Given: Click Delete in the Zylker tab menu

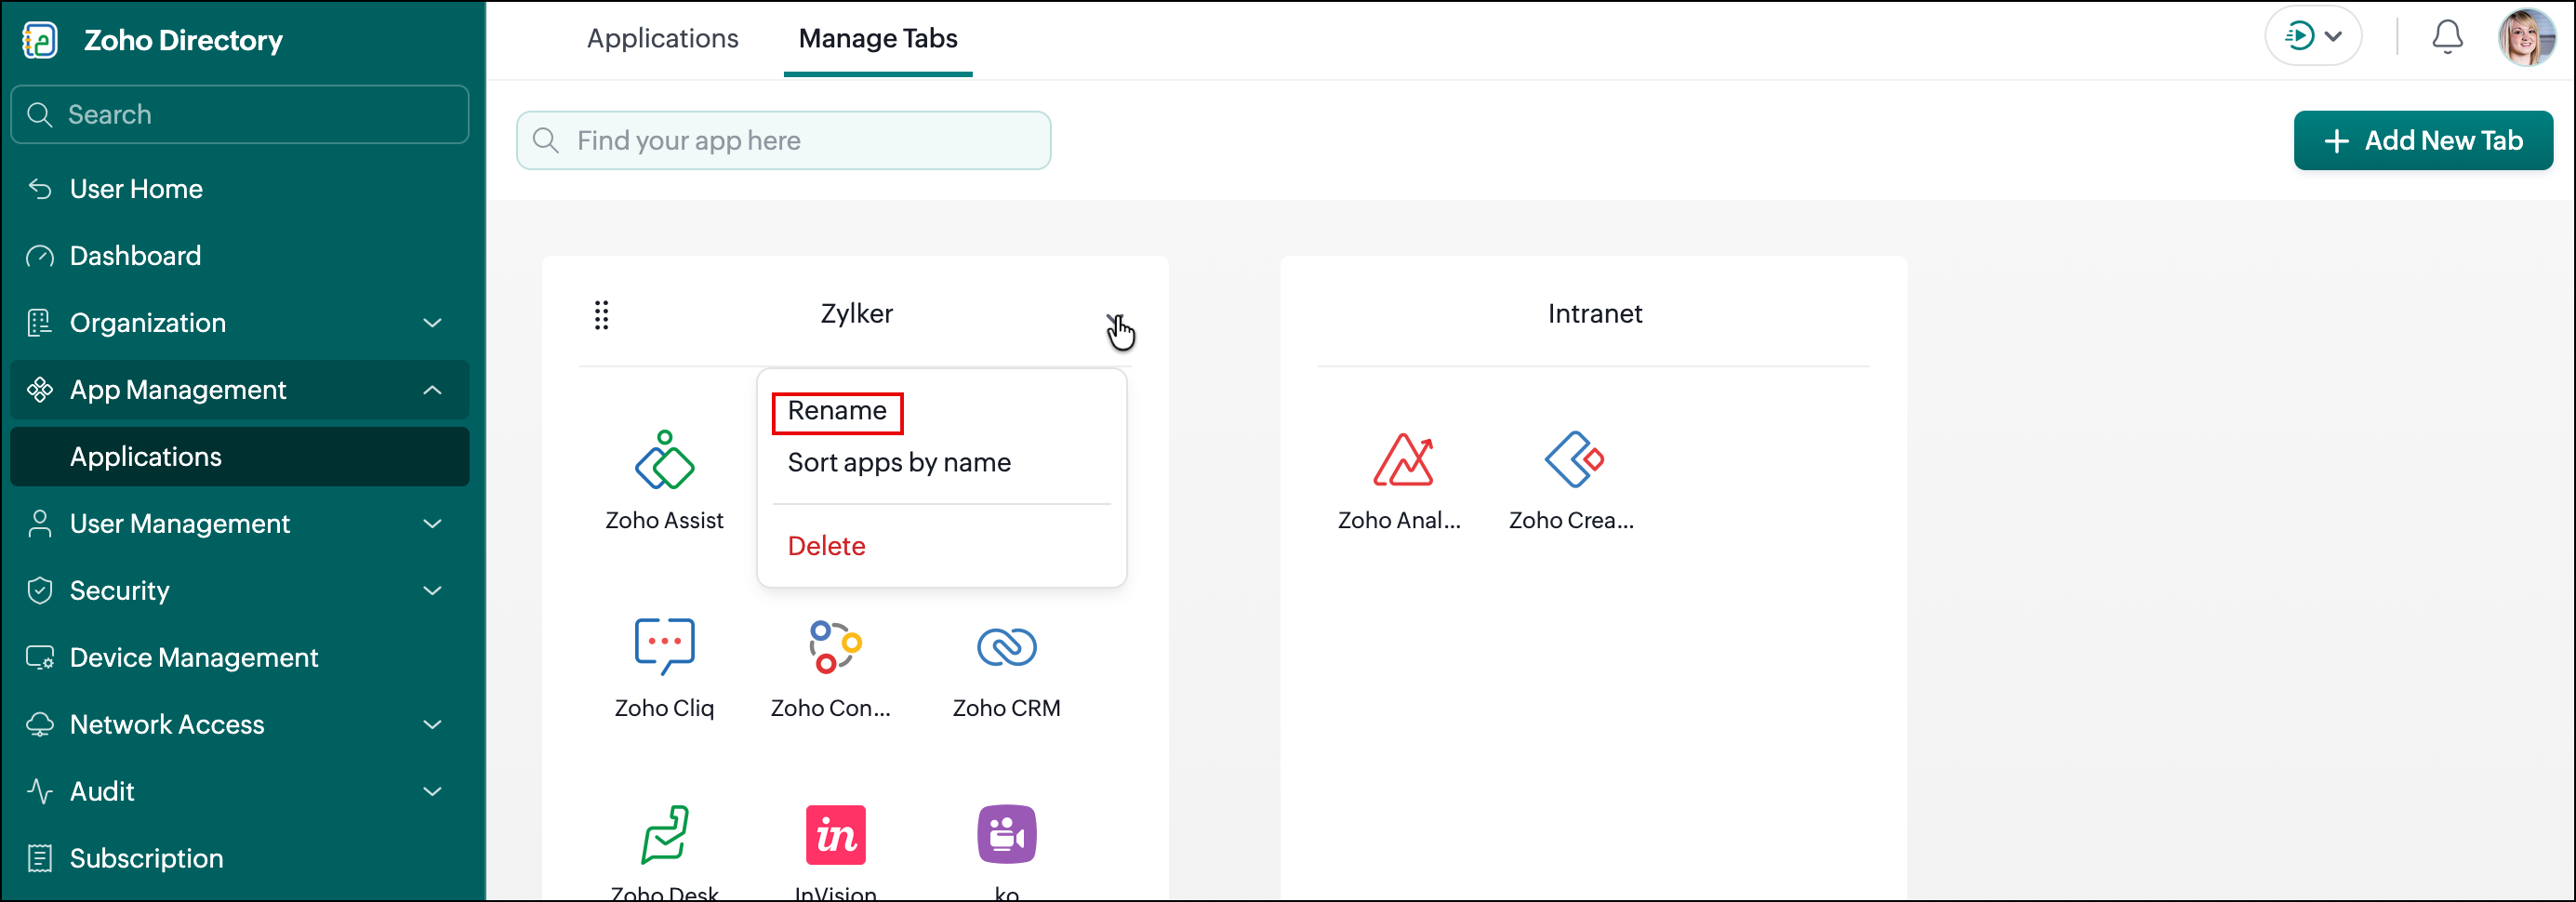Looking at the screenshot, I should 826,546.
